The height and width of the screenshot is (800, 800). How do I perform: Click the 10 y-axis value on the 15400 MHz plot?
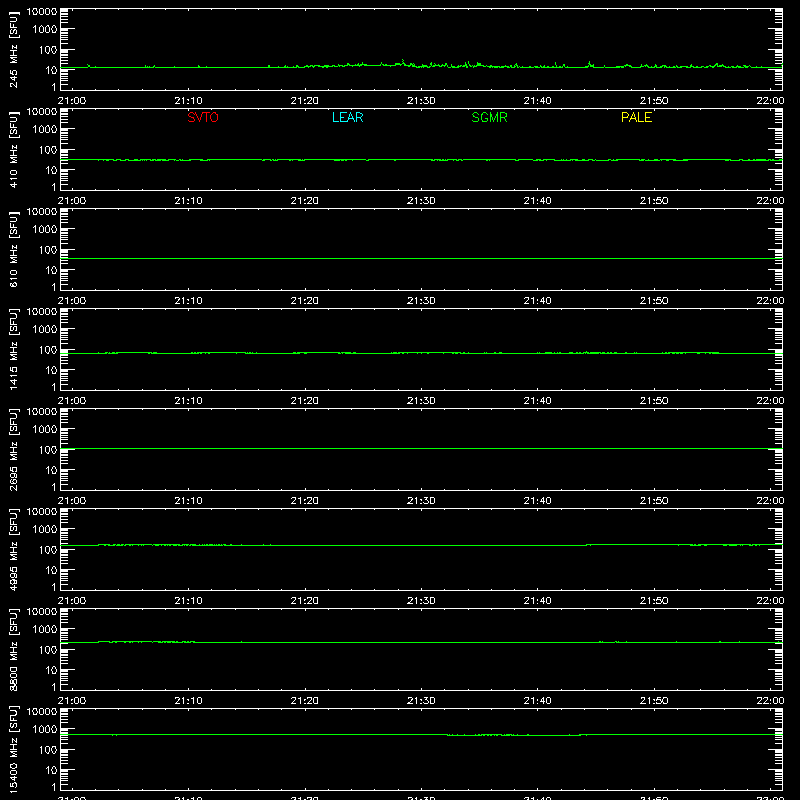pyautogui.click(x=51, y=770)
